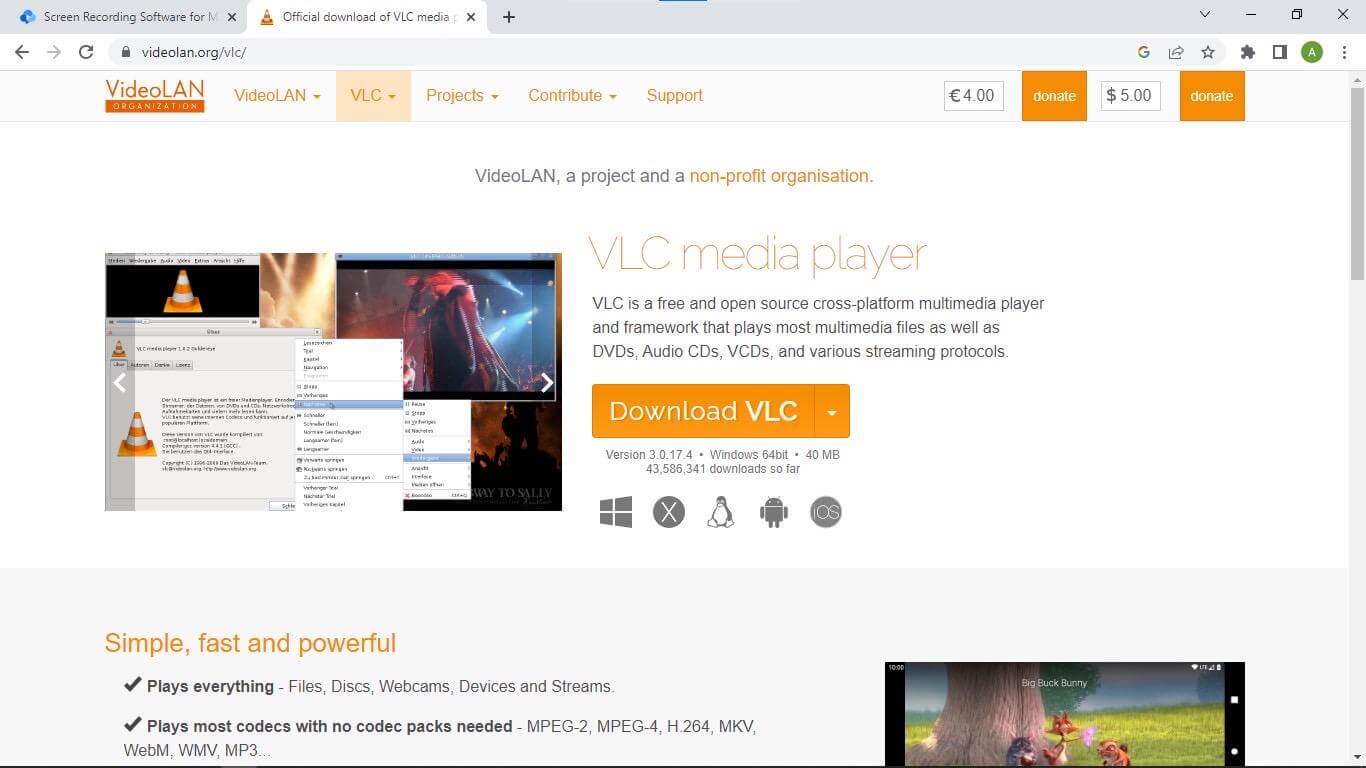Show the previous screenshot in the carousel

point(120,383)
